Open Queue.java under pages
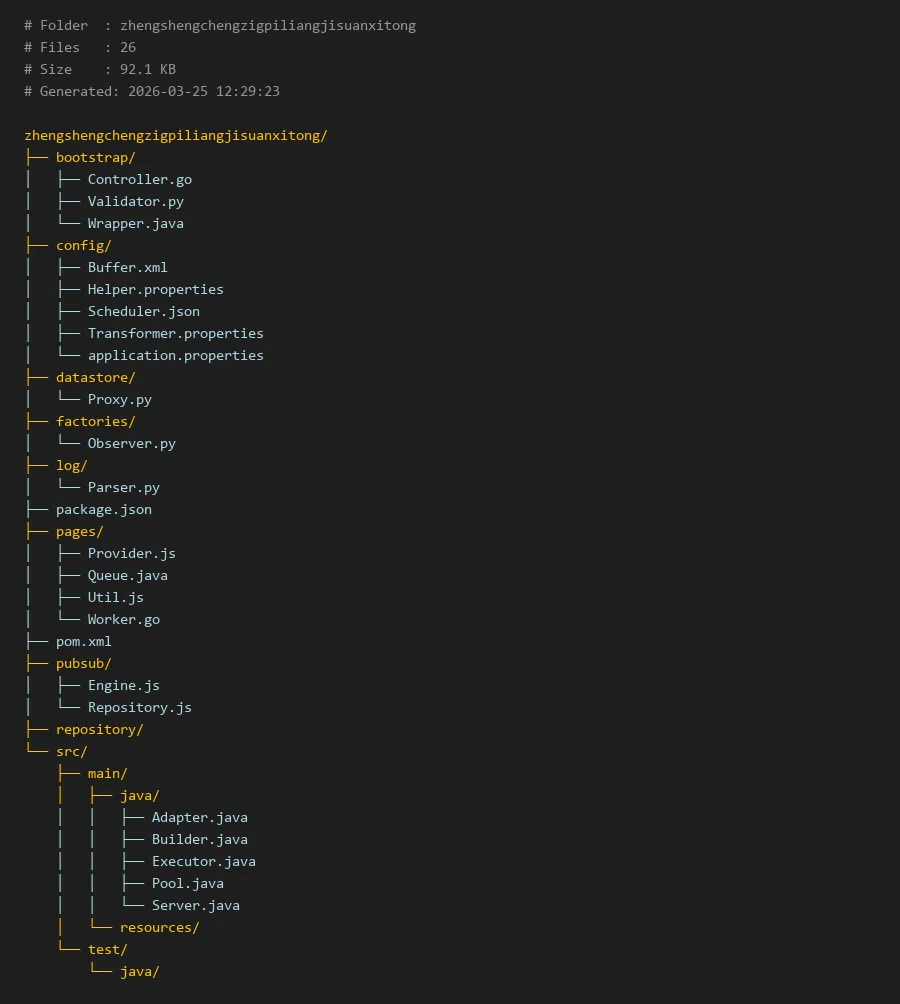 click(x=127, y=575)
